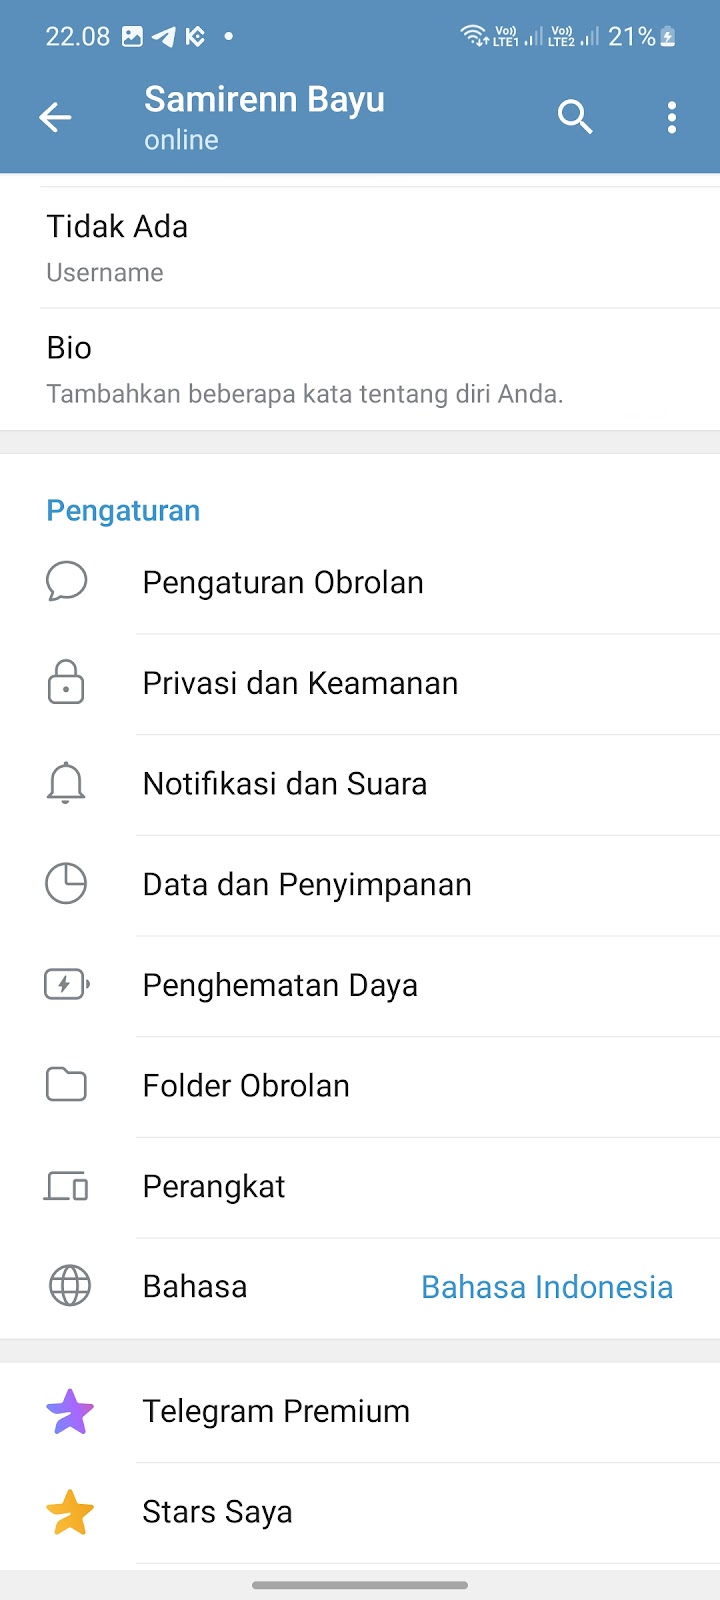
Task: Tap the chat bubble icon for Pengaturan Obrolan
Action: (x=67, y=582)
